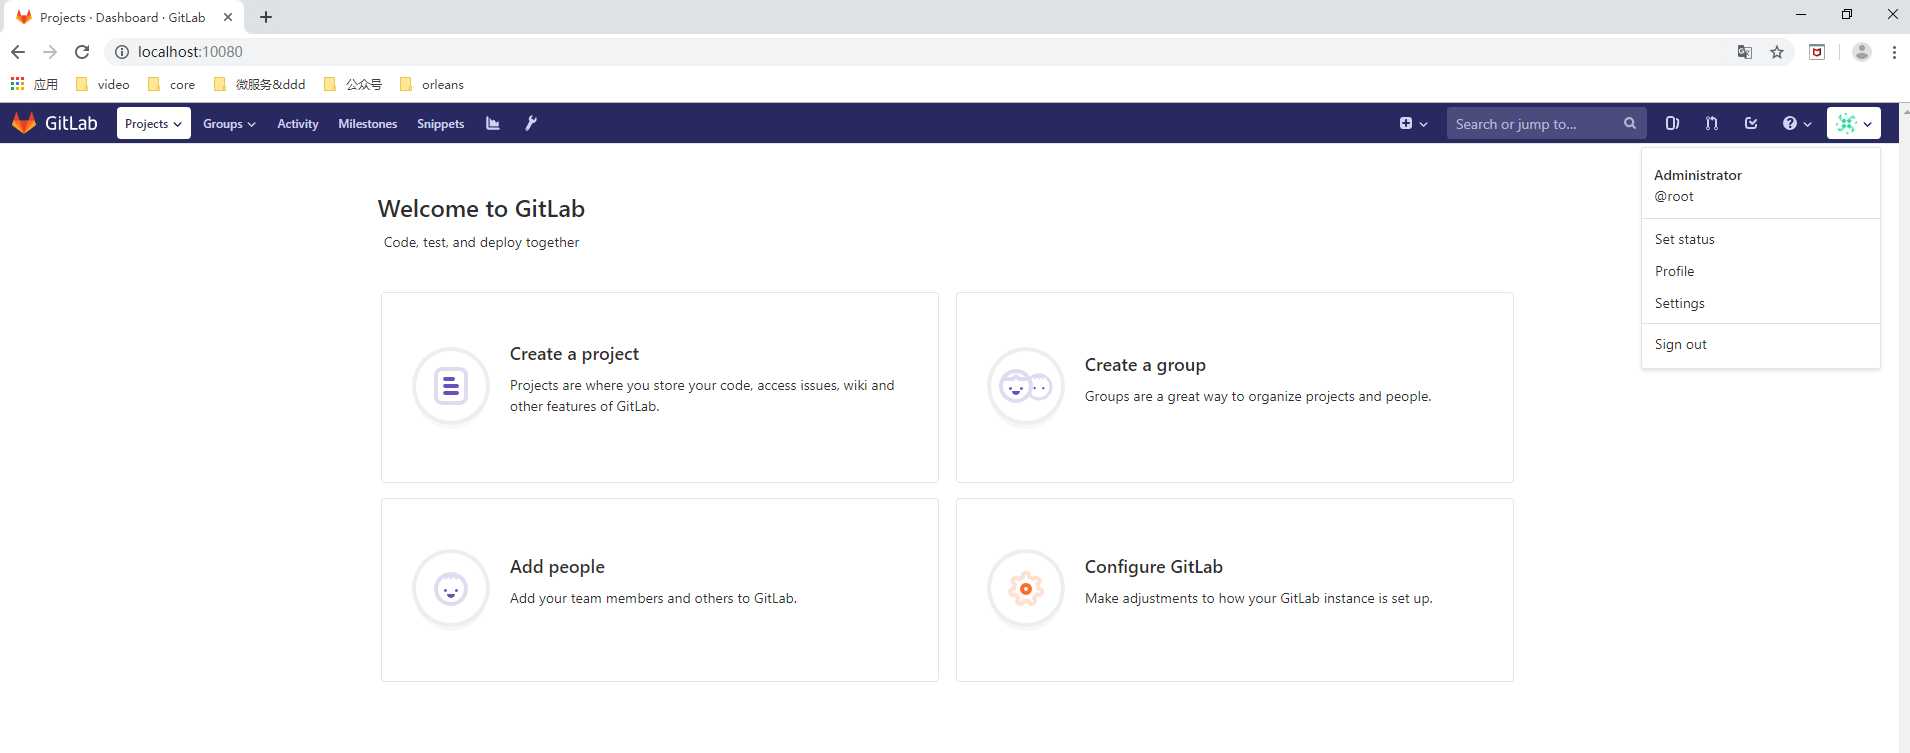Toggle the user avatar dropdown
The height and width of the screenshot is (753, 1910).
tap(1854, 123)
